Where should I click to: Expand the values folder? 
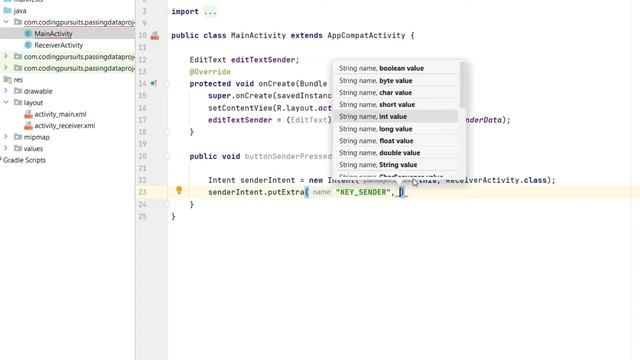tap(6, 148)
